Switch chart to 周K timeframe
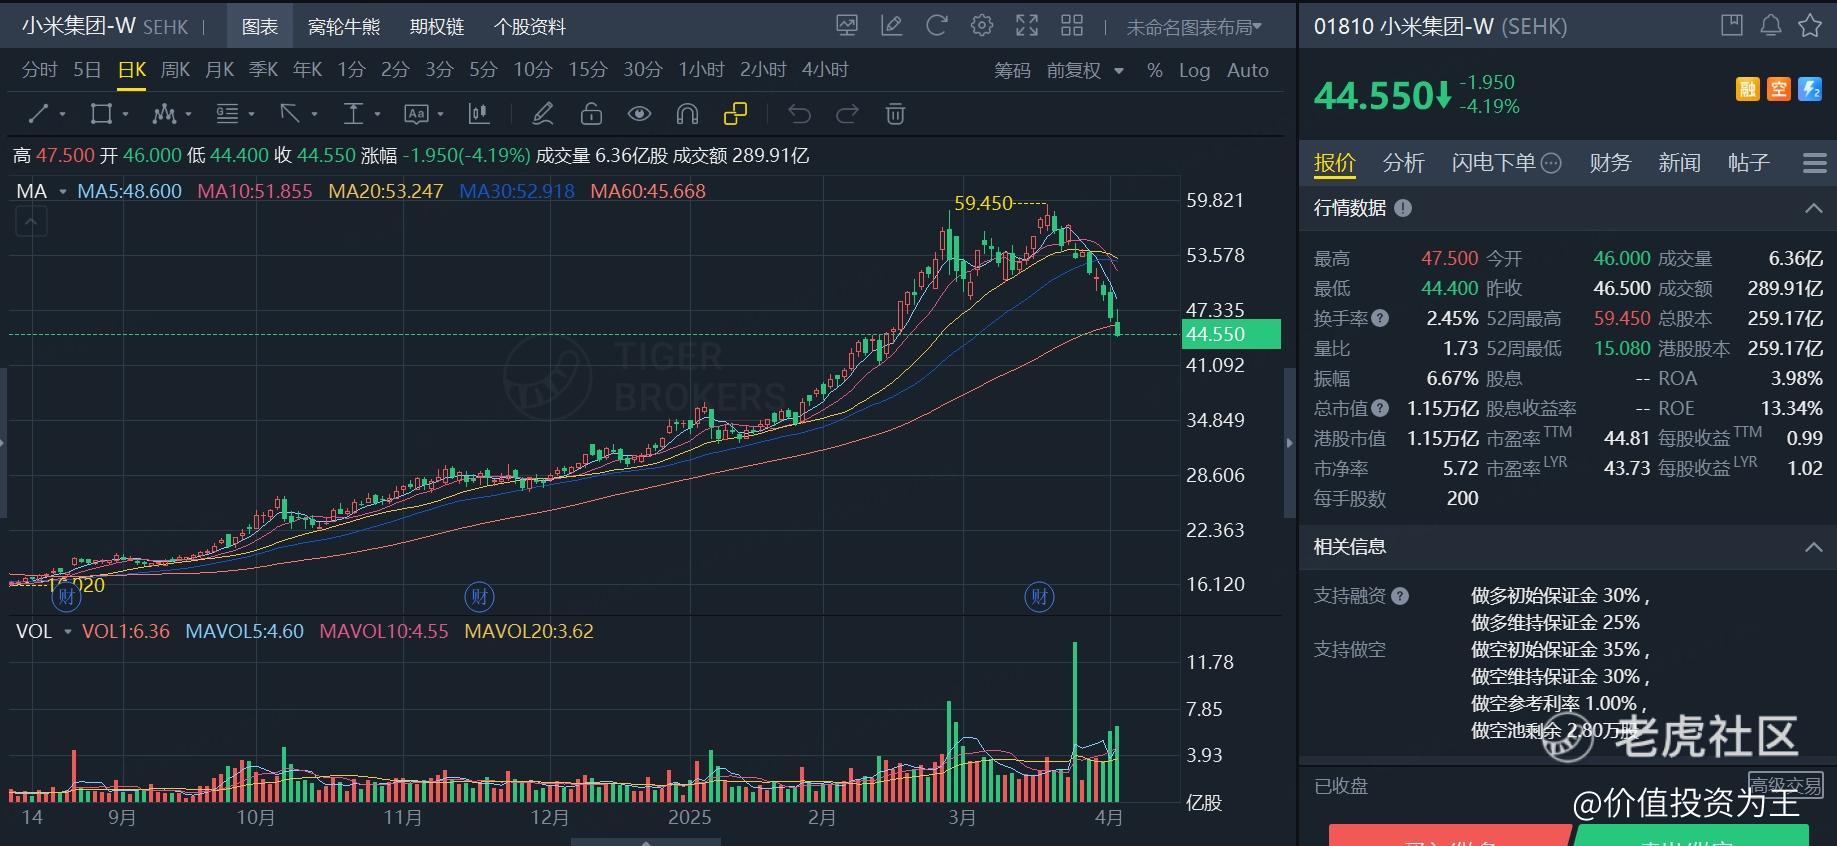Image resolution: width=1837 pixels, height=846 pixels. [x=175, y=70]
